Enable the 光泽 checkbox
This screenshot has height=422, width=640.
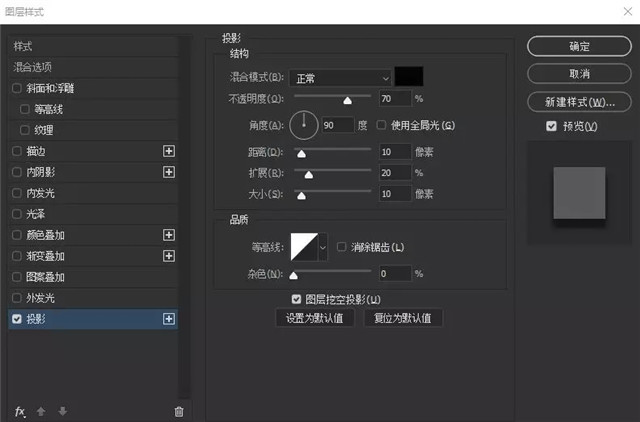pos(17,214)
